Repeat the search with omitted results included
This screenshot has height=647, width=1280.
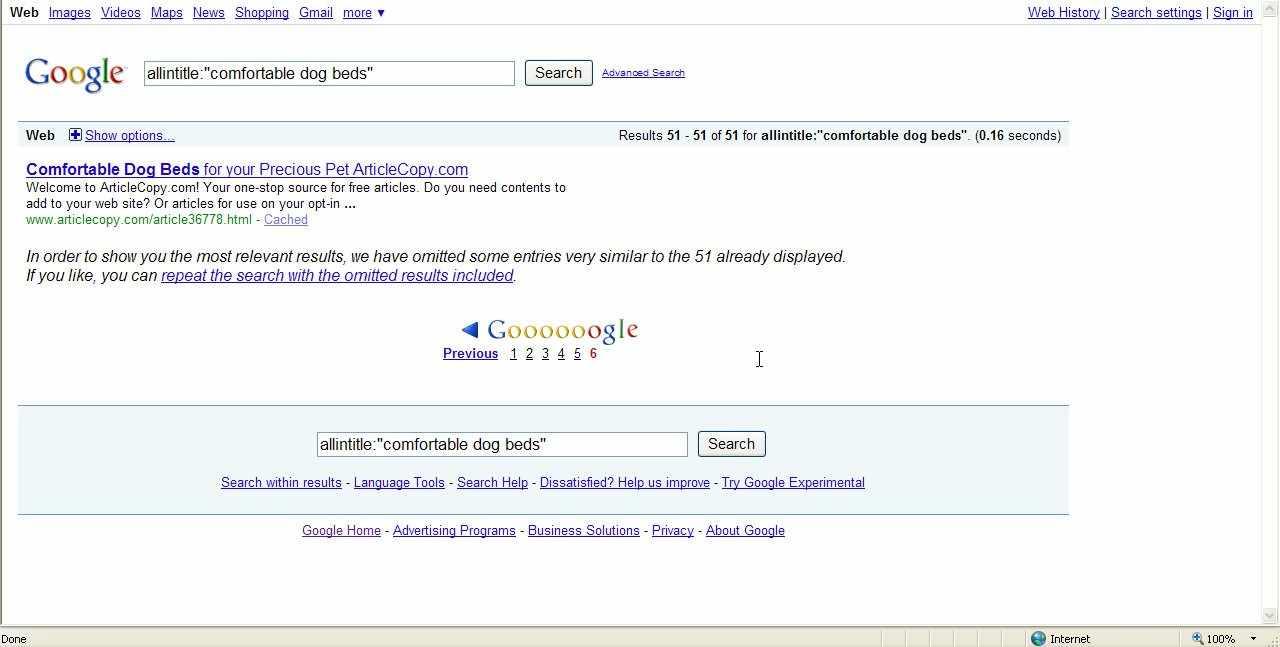(x=337, y=276)
